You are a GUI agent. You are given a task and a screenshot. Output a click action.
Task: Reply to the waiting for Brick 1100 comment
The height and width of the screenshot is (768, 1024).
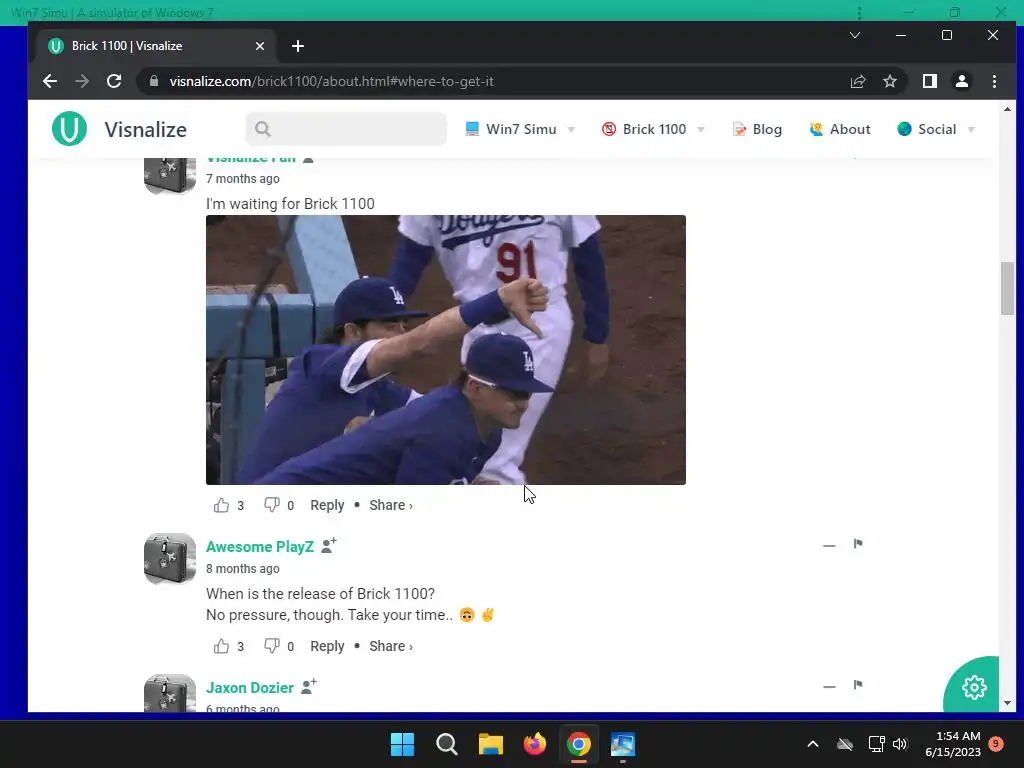click(327, 505)
